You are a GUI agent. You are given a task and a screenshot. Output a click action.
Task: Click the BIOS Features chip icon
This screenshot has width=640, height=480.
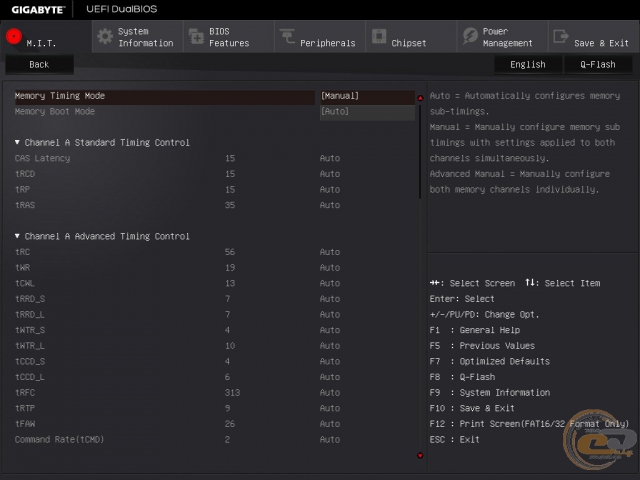(x=195, y=37)
